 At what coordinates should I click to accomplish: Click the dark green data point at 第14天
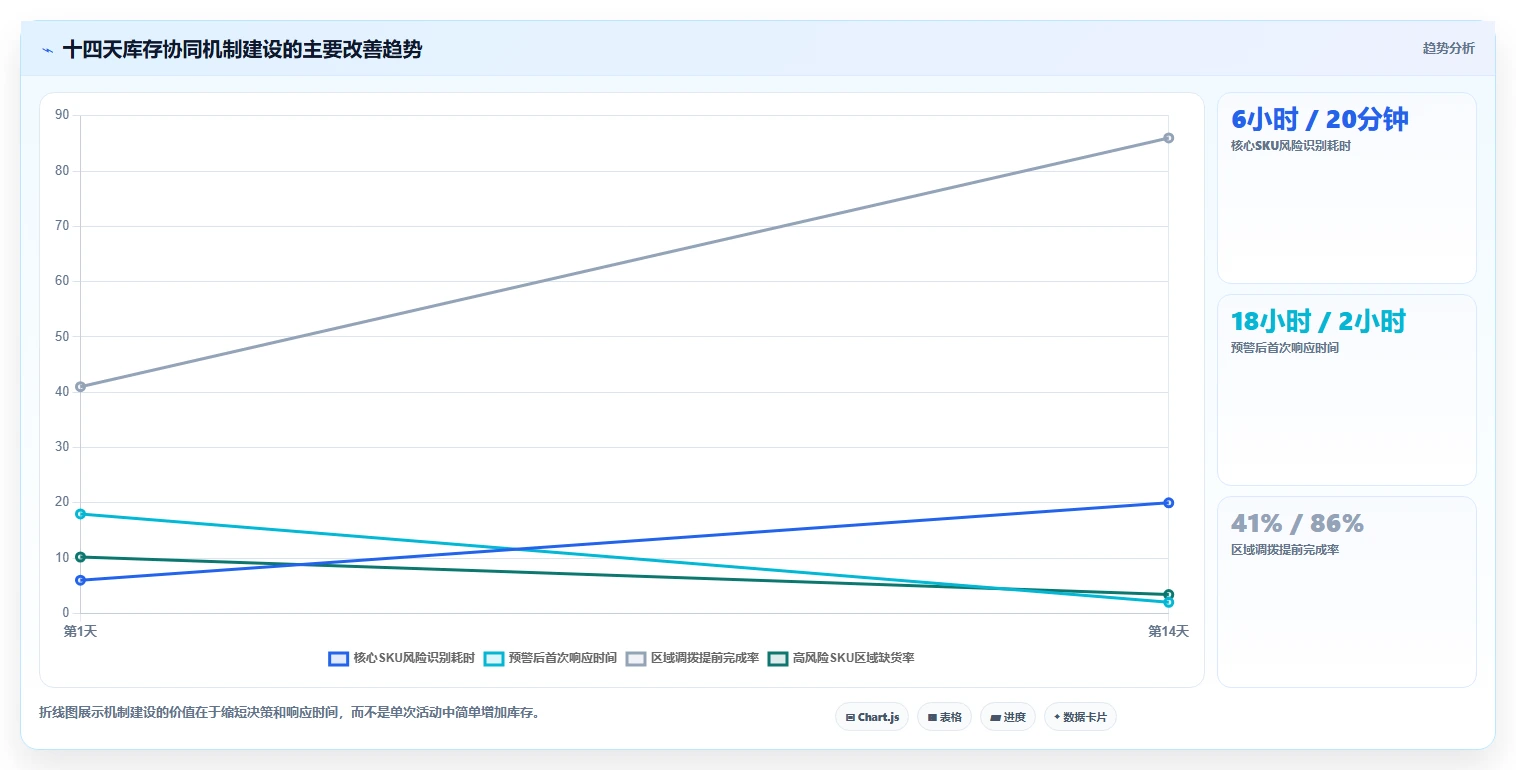pyautogui.click(x=1168, y=594)
